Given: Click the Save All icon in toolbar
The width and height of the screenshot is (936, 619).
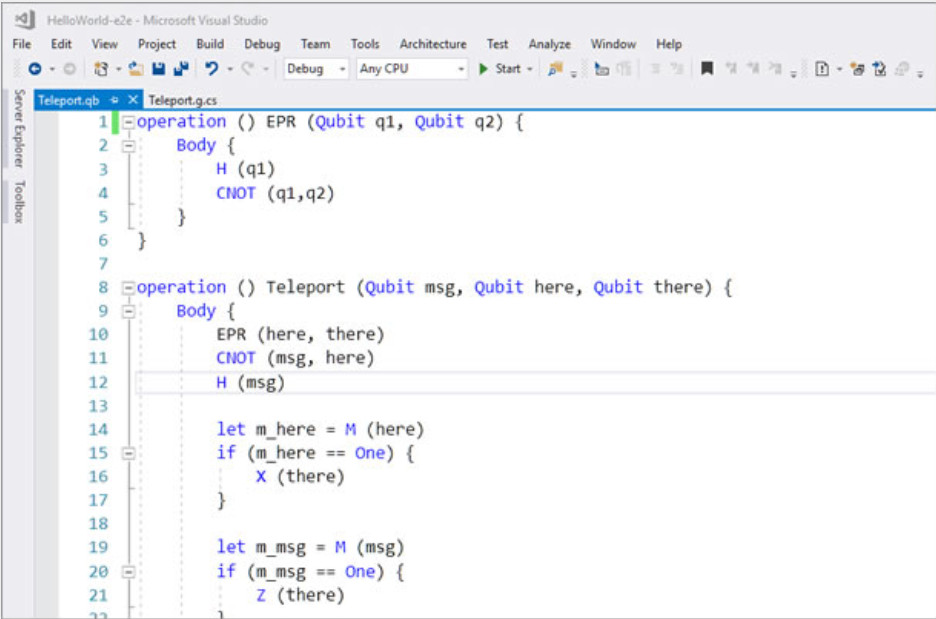Looking at the screenshot, I should (180, 69).
